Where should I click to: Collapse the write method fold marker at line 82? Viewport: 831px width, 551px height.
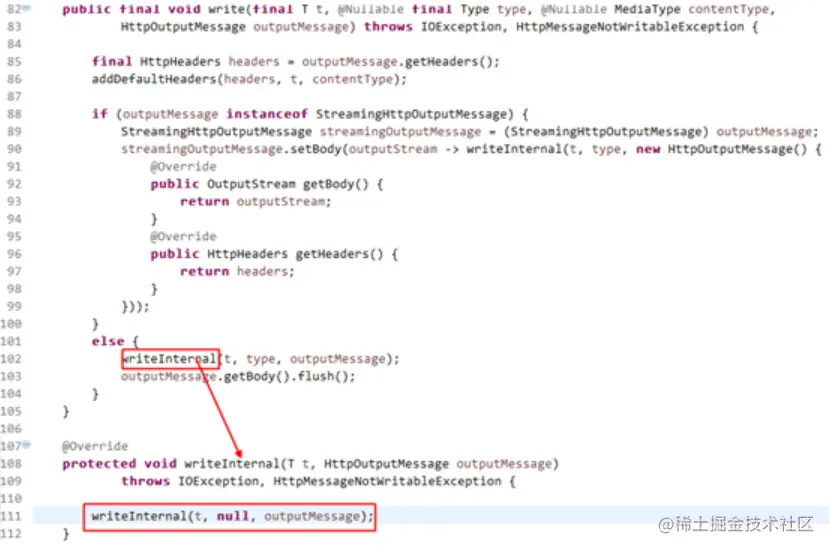26,8
